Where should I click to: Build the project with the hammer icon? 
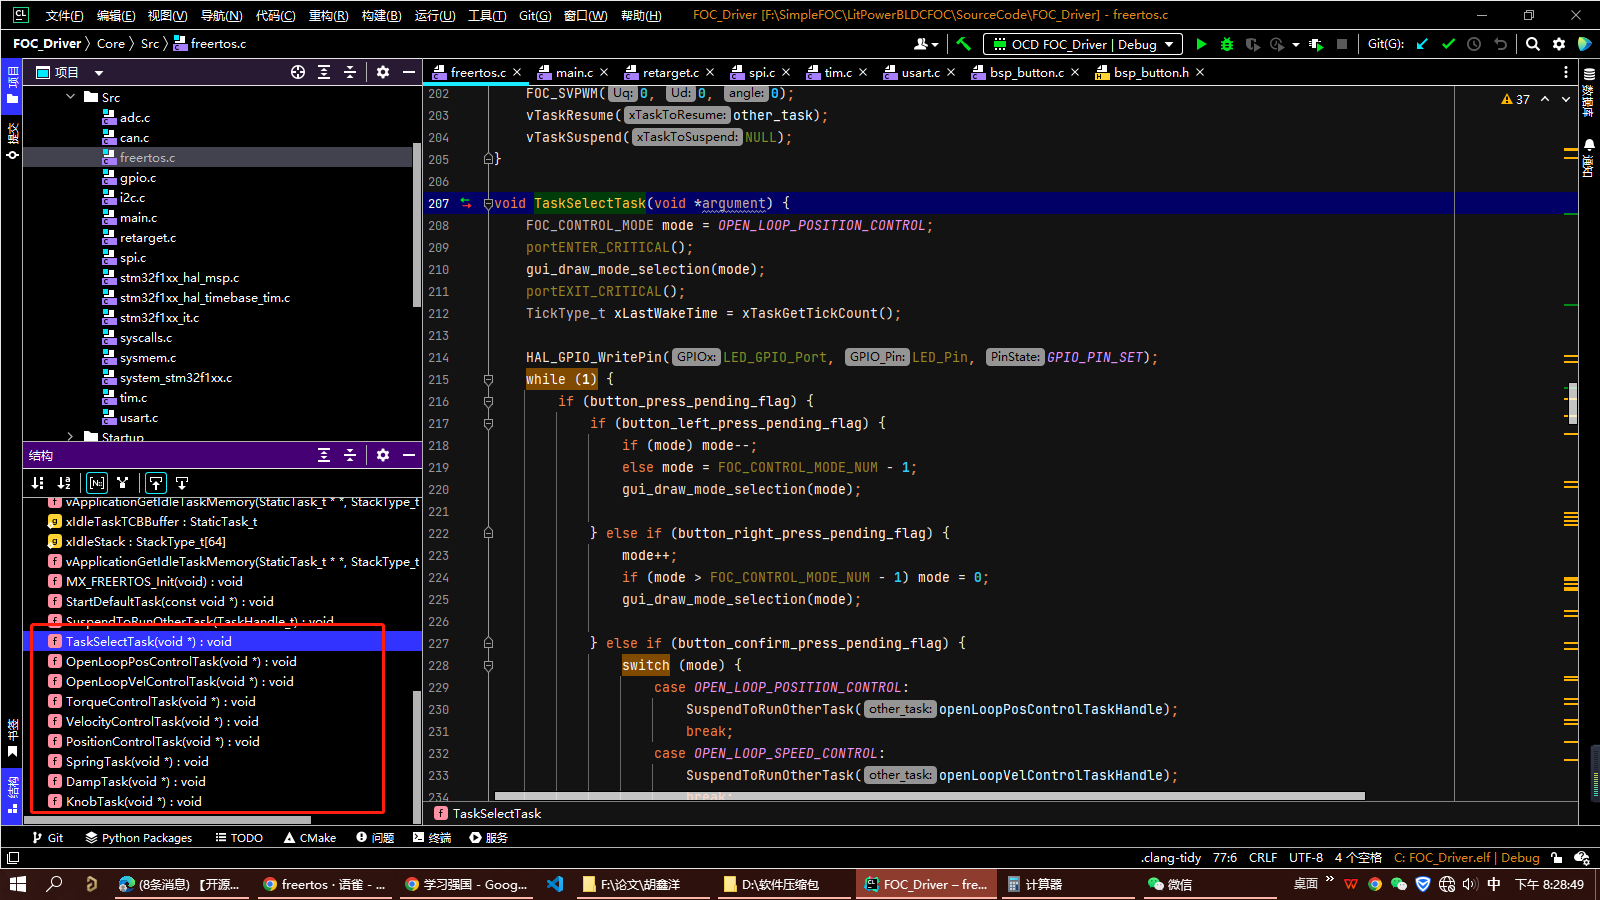[x=963, y=44]
